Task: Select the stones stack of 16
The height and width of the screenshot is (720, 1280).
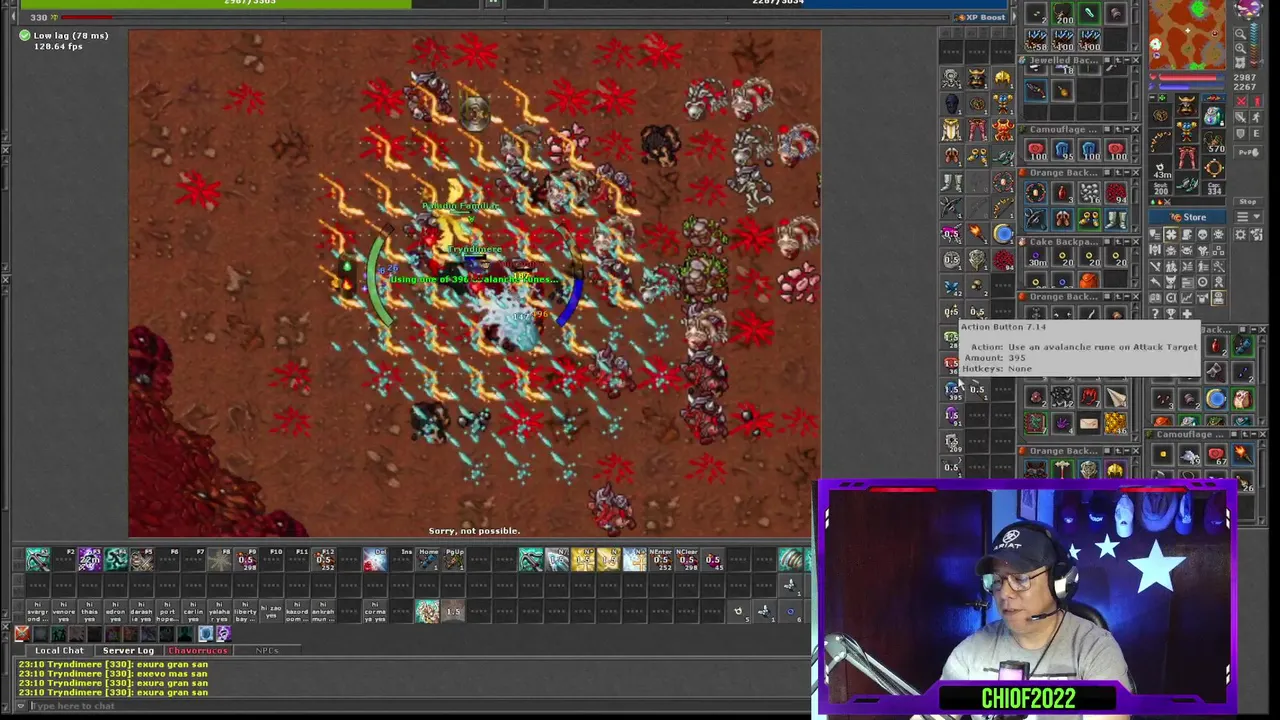Action: coord(1089,193)
